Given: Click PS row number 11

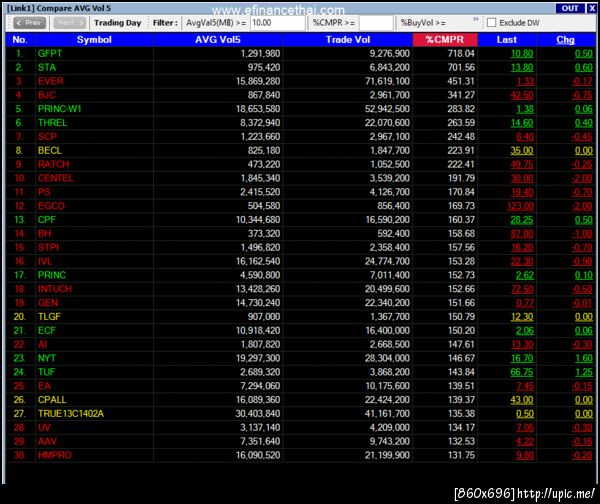Looking at the screenshot, I should pos(20,192).
